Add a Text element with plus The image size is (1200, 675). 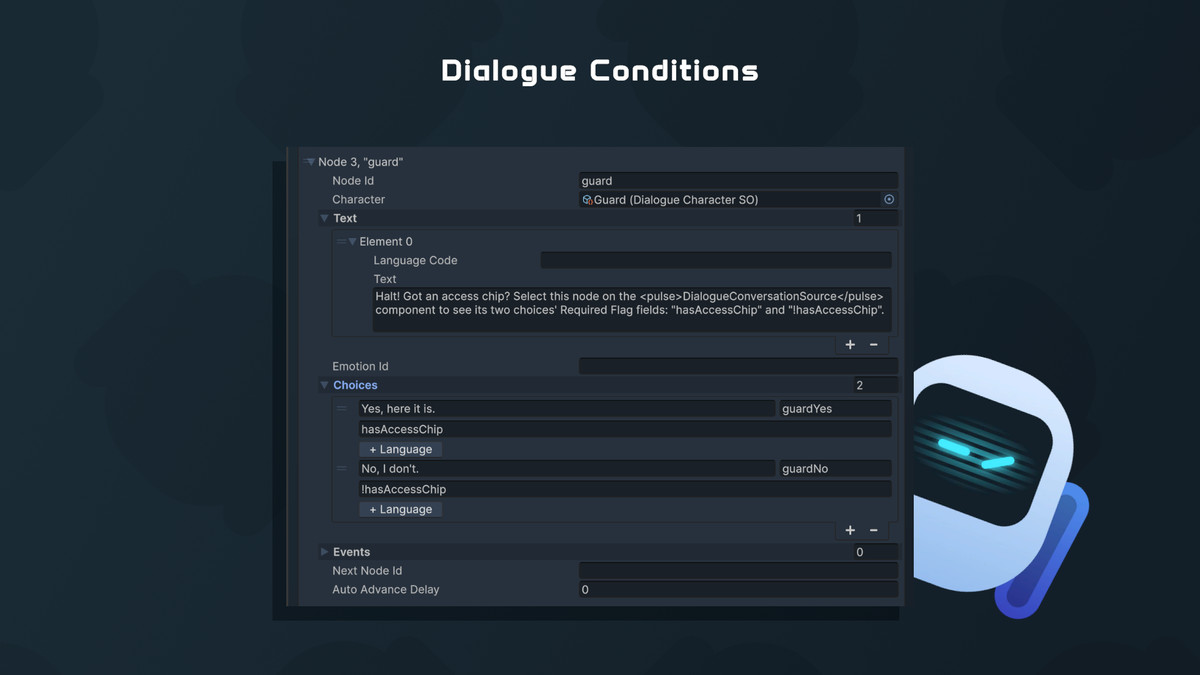pos(850,344)
